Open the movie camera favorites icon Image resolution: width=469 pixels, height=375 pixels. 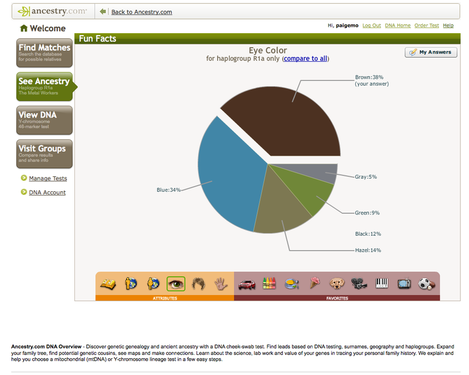coord(359,284)
